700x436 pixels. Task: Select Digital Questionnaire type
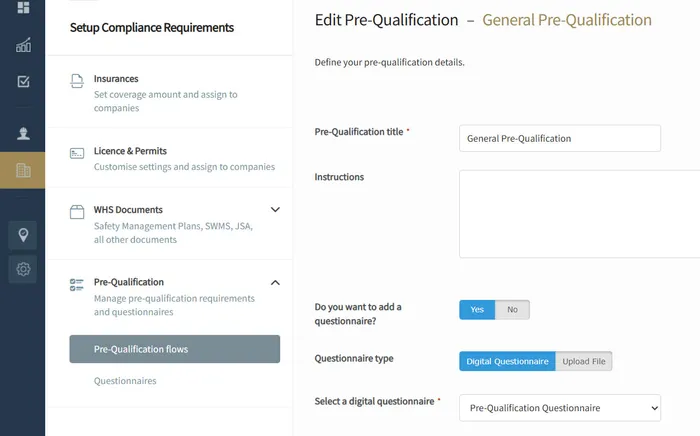[507, 361]
